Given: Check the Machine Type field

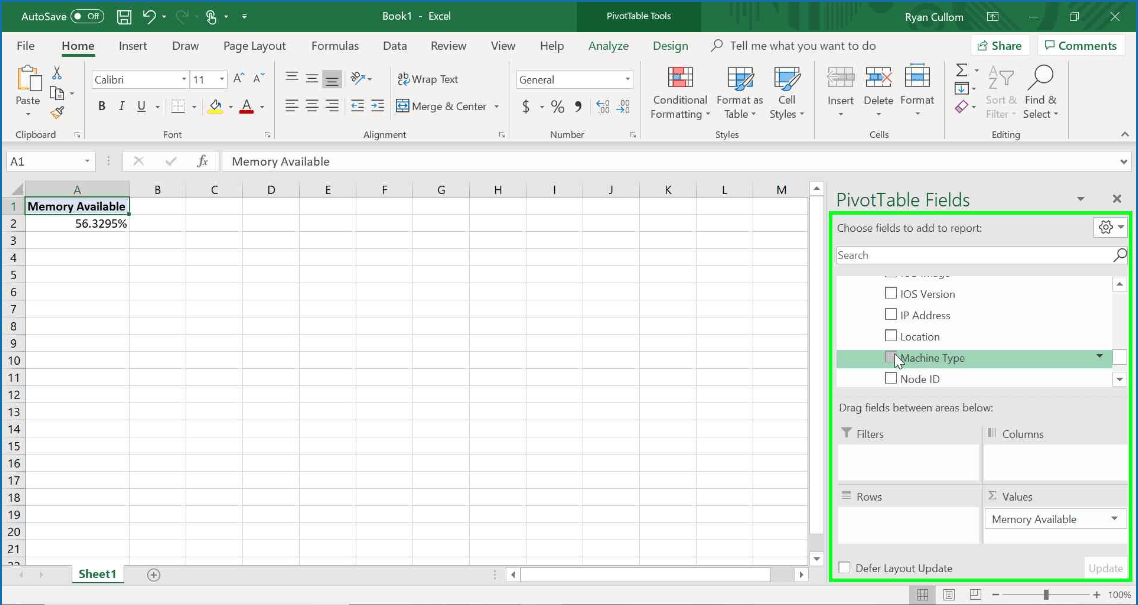Looking at the screenshot, I should click(891, 357).
